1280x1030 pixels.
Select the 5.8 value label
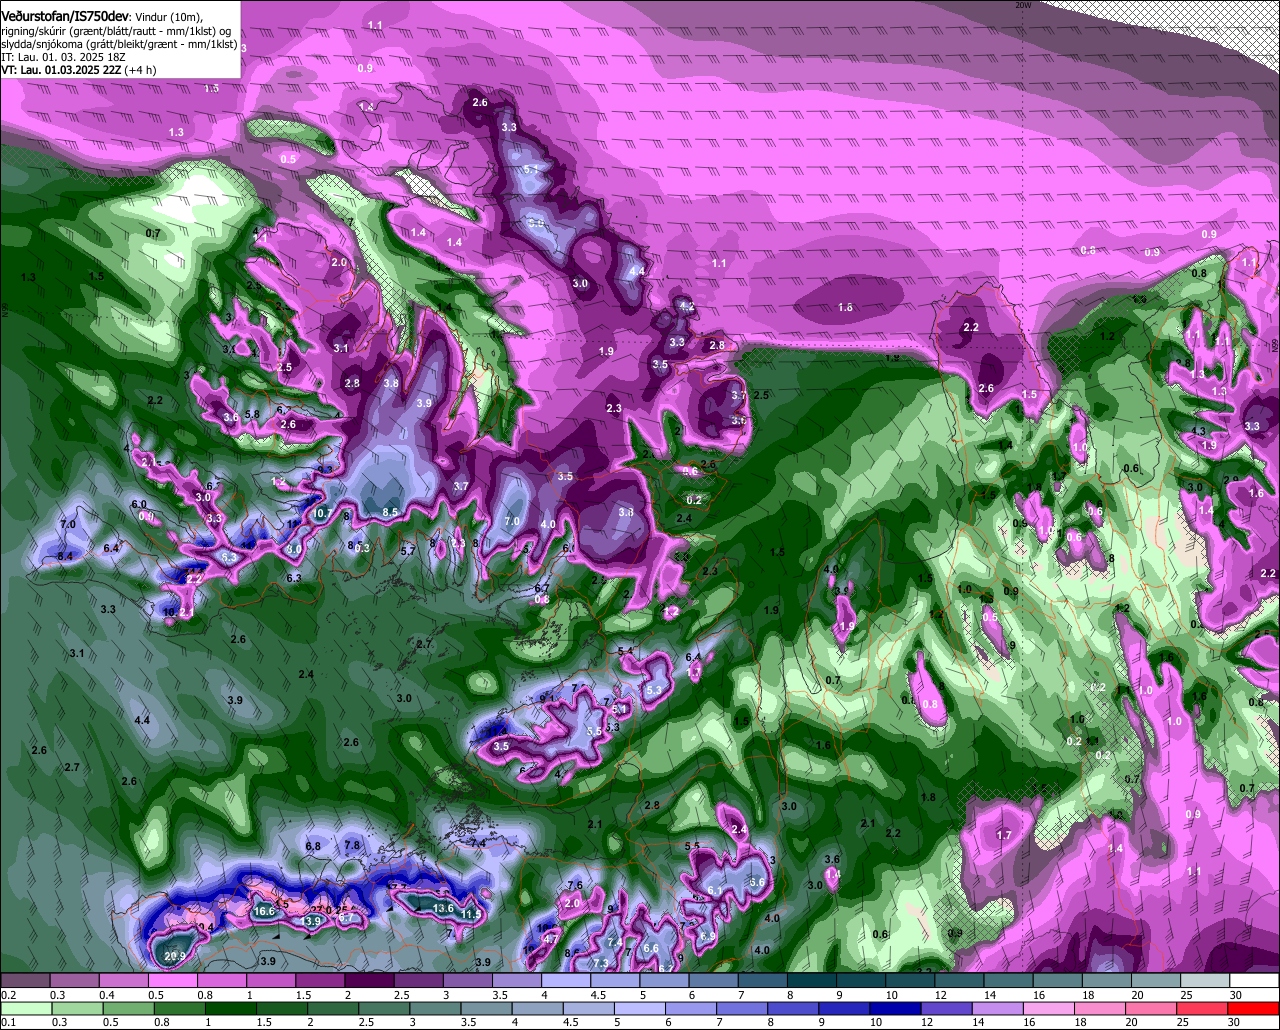(252, 414)
